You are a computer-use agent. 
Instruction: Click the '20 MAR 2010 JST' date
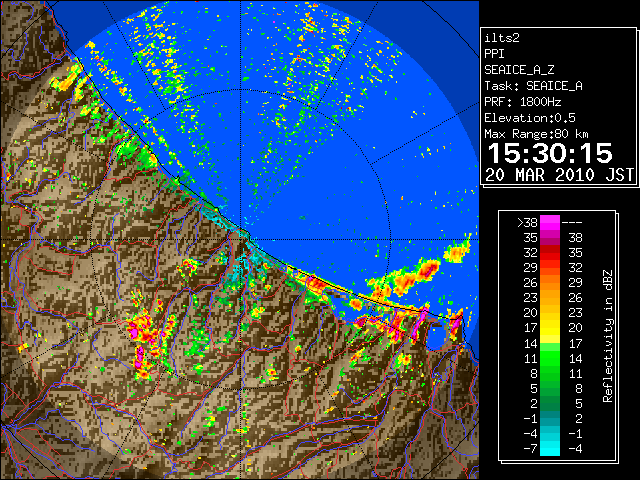(559, 175)
